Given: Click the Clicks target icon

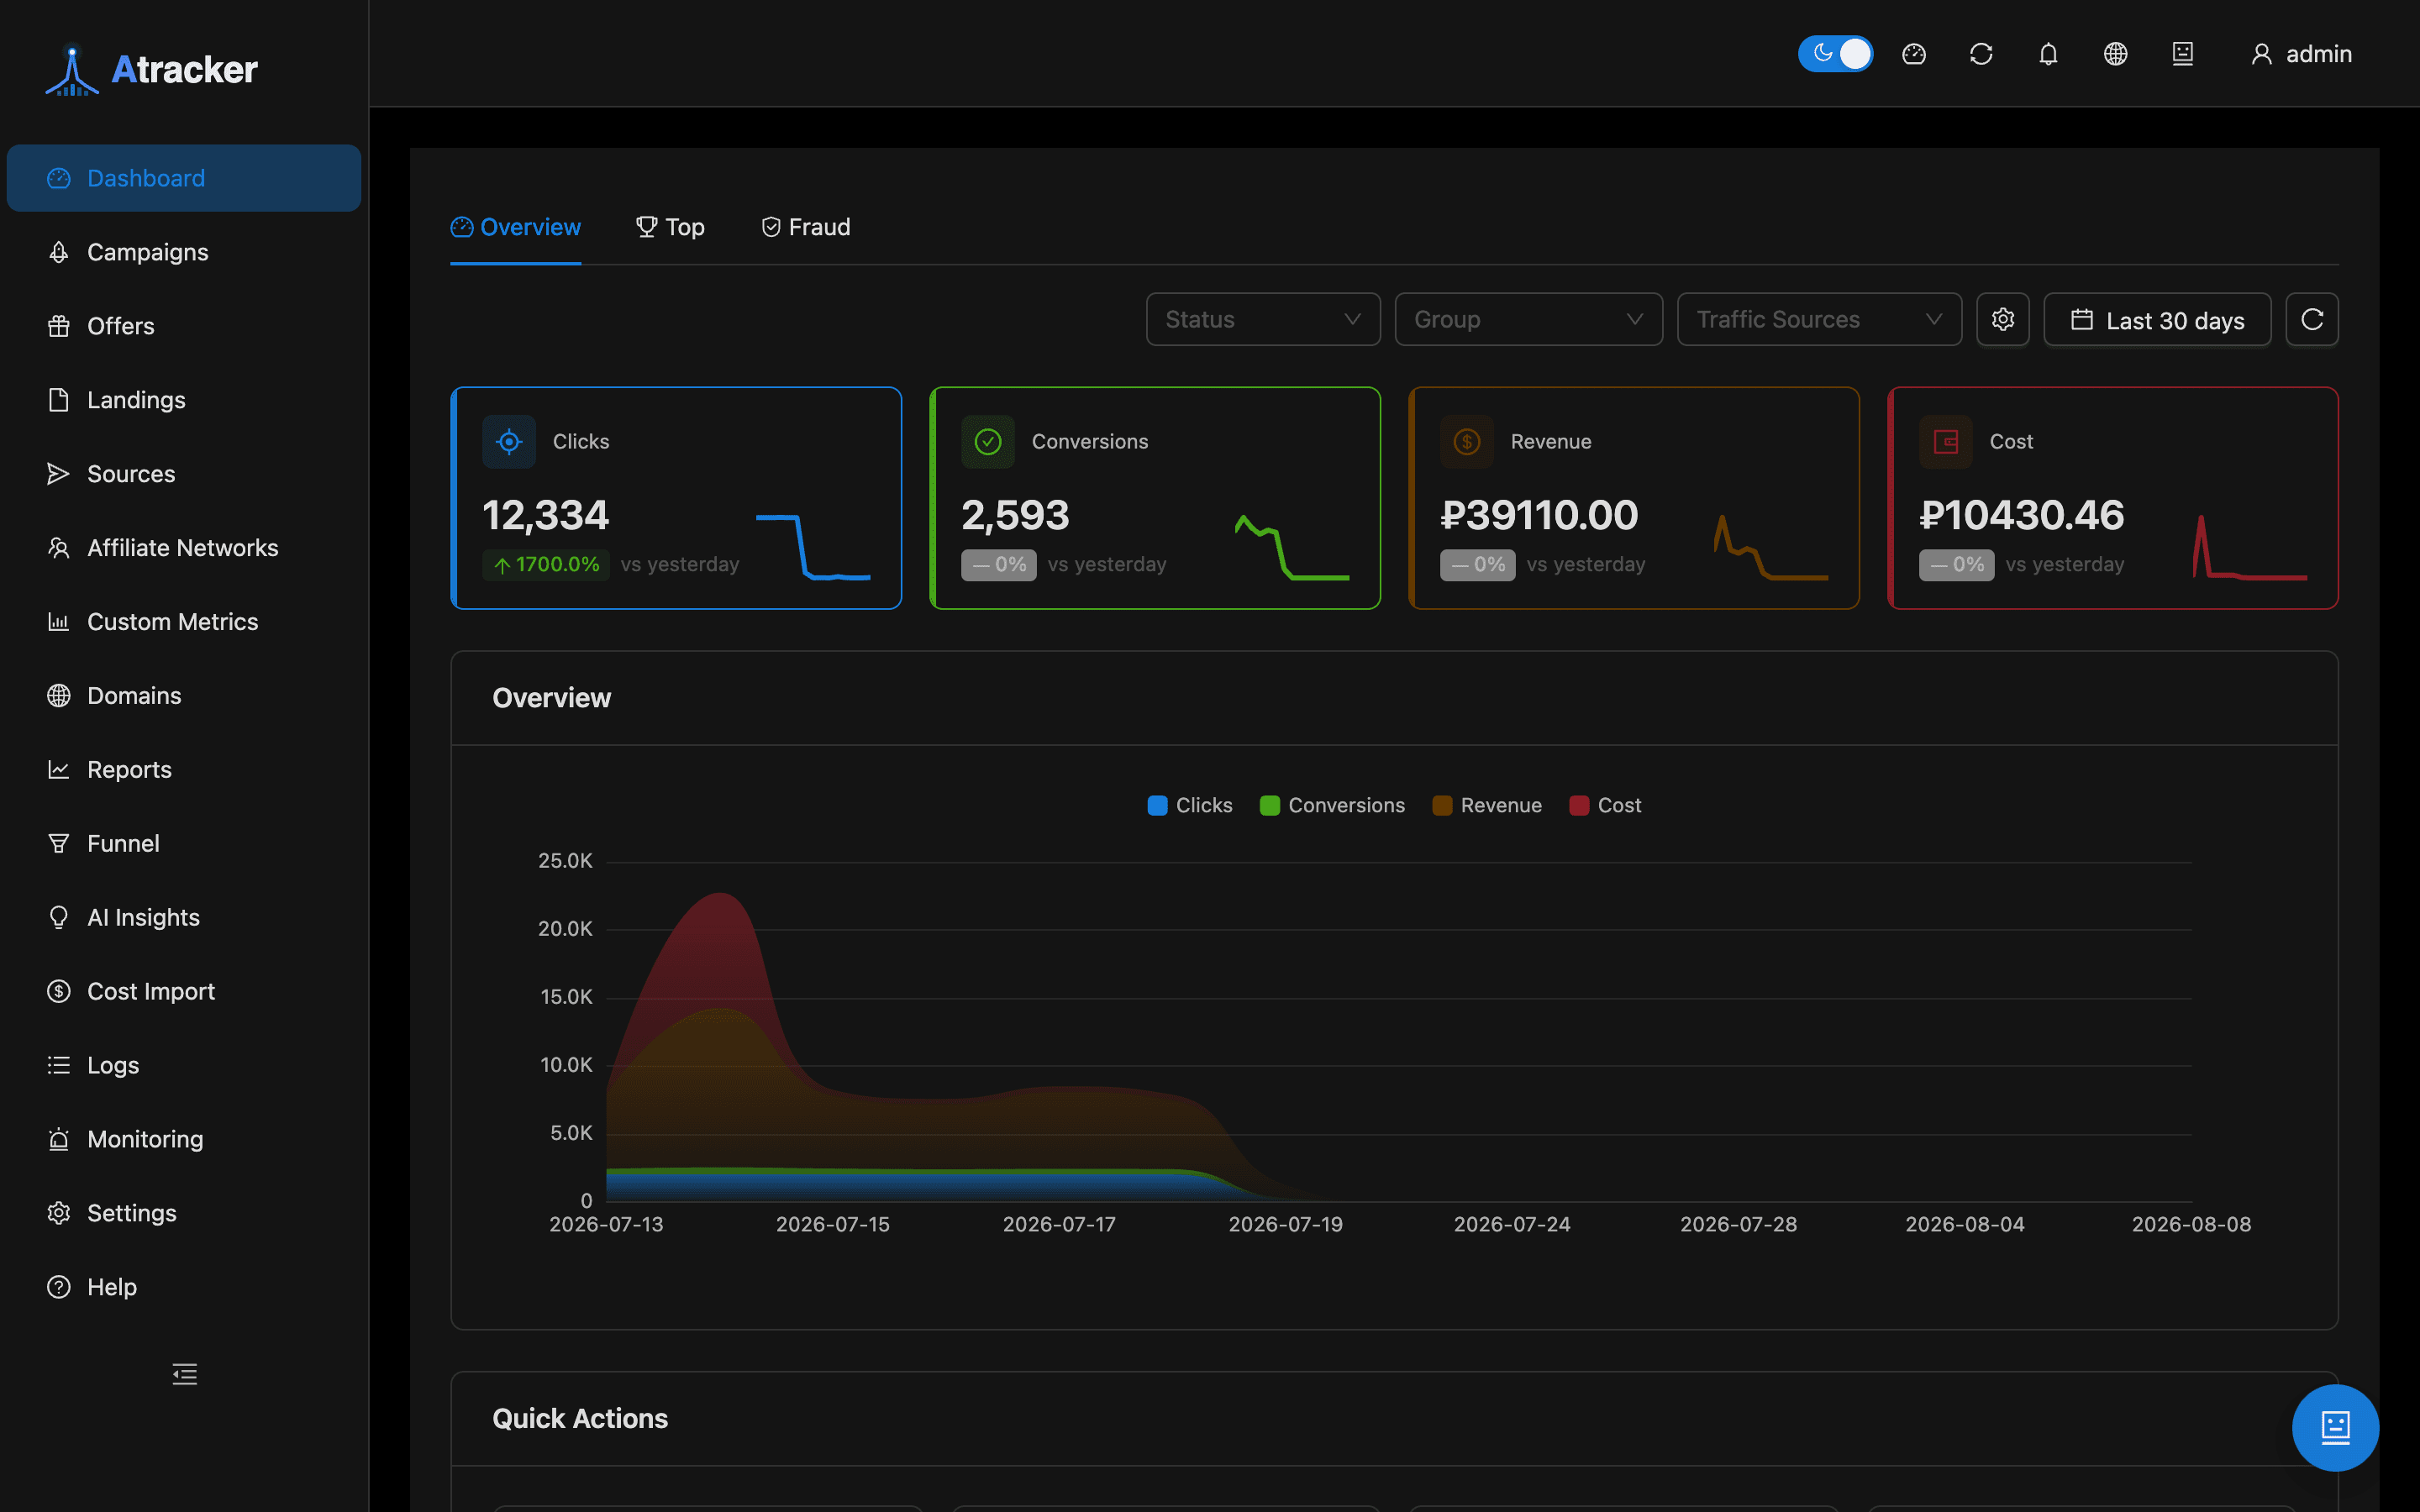Looking at the screenshot, I should point(509,442).
